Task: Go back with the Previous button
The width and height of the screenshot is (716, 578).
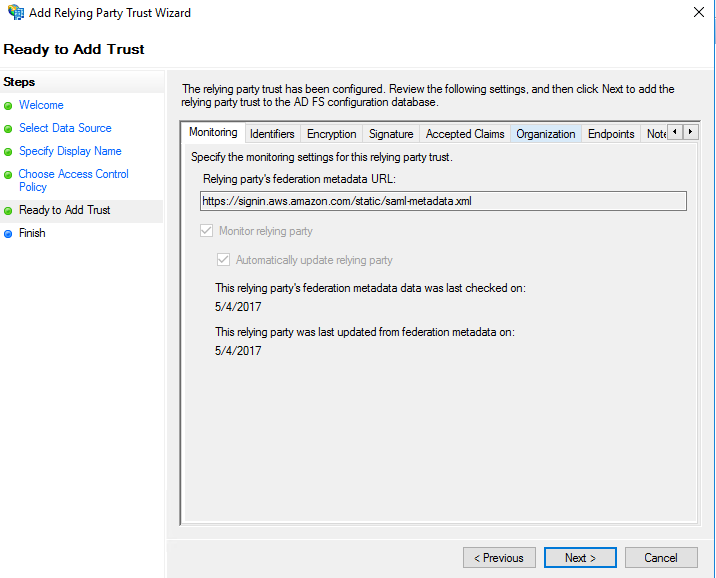Action: (x=499, y=558)
